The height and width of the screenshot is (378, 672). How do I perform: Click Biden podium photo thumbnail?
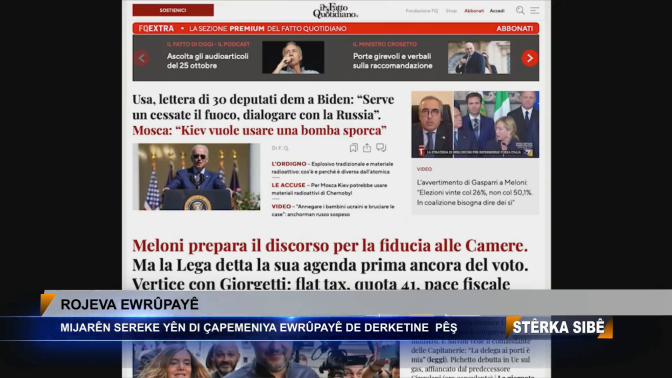point(196,177)
